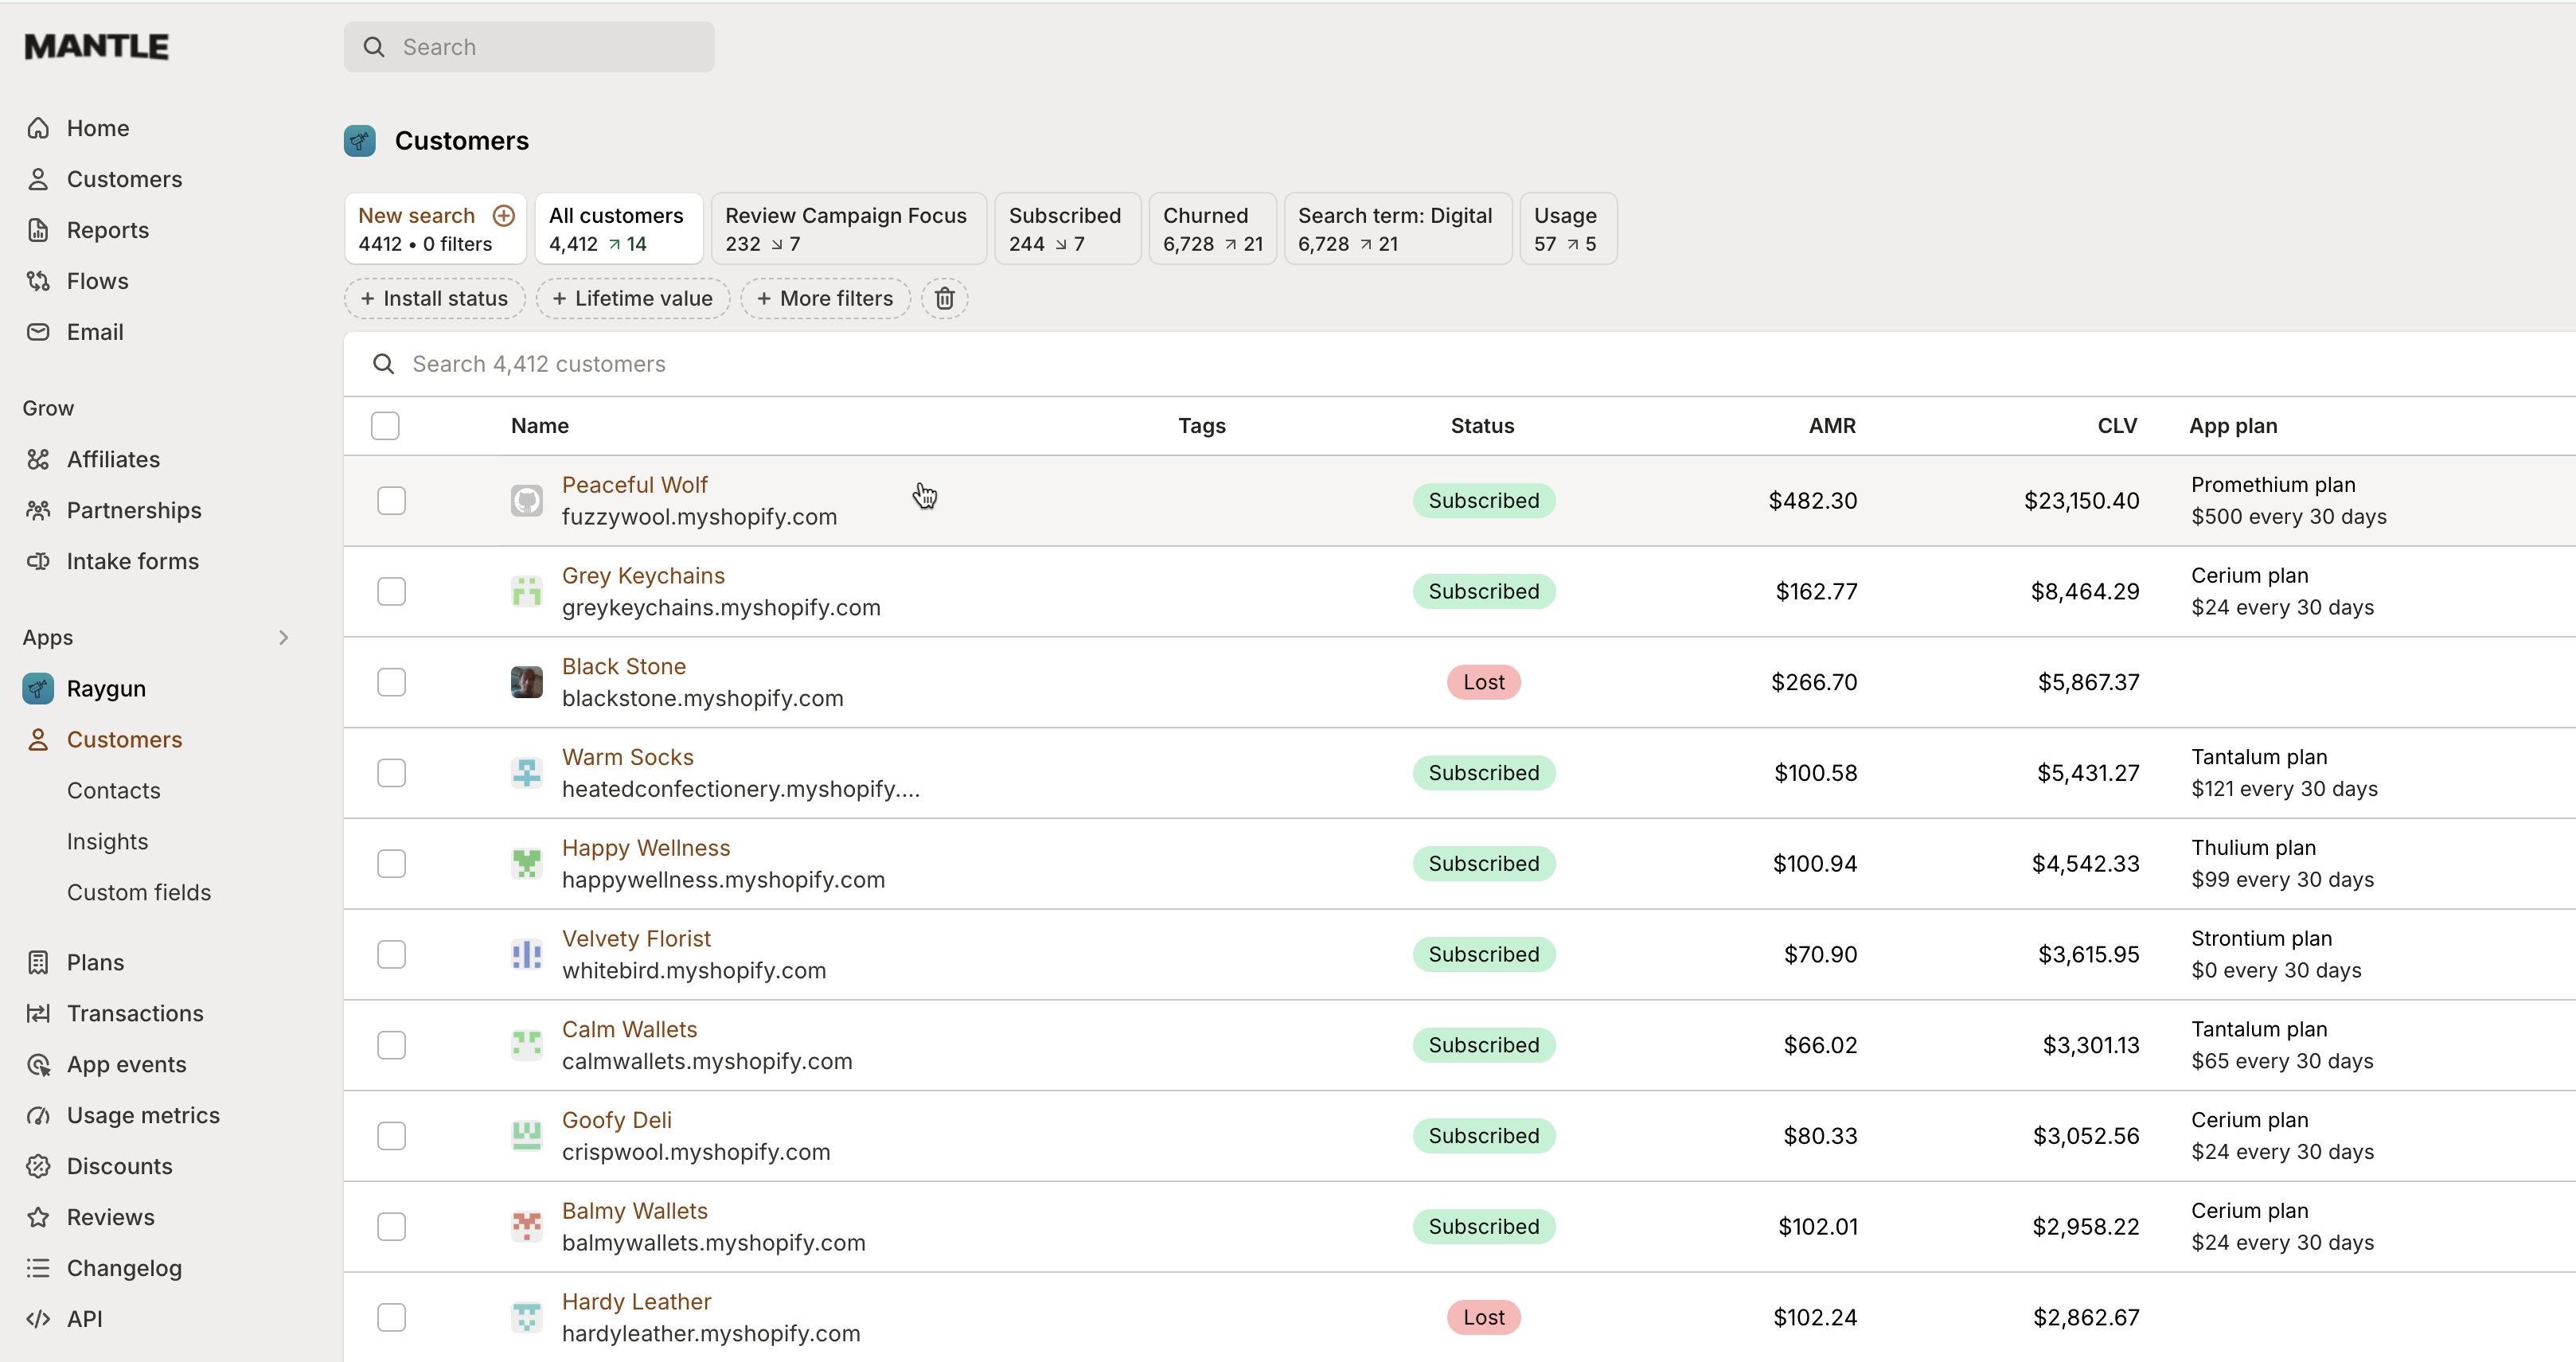Open More filters options
2576x1362 pixels.
[825, 298]
